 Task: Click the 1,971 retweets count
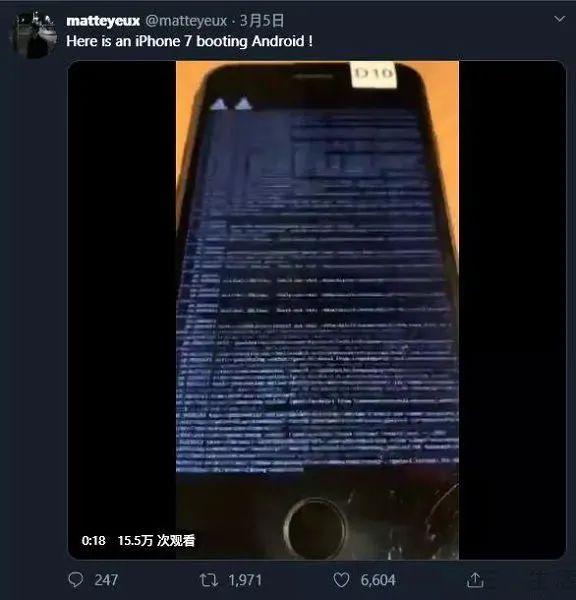[x=245, y=580]
